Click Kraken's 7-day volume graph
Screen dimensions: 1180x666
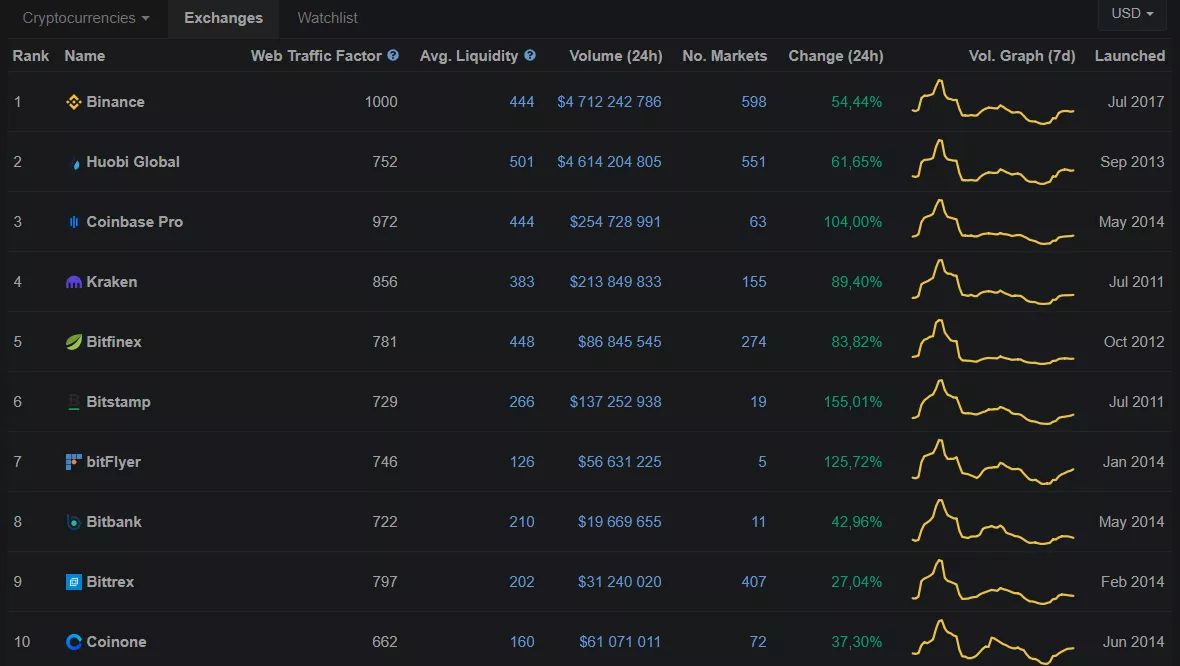[990, 281]
